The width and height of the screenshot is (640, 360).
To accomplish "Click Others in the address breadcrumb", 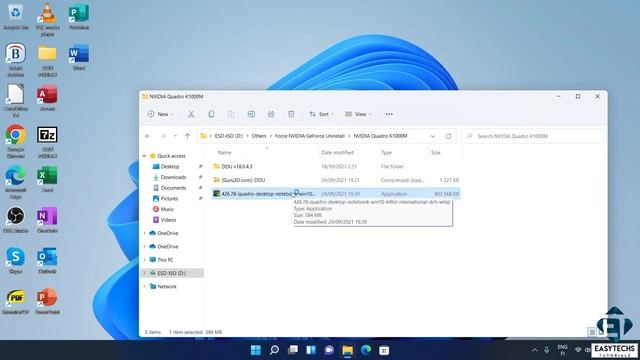I will coord(259,136).
